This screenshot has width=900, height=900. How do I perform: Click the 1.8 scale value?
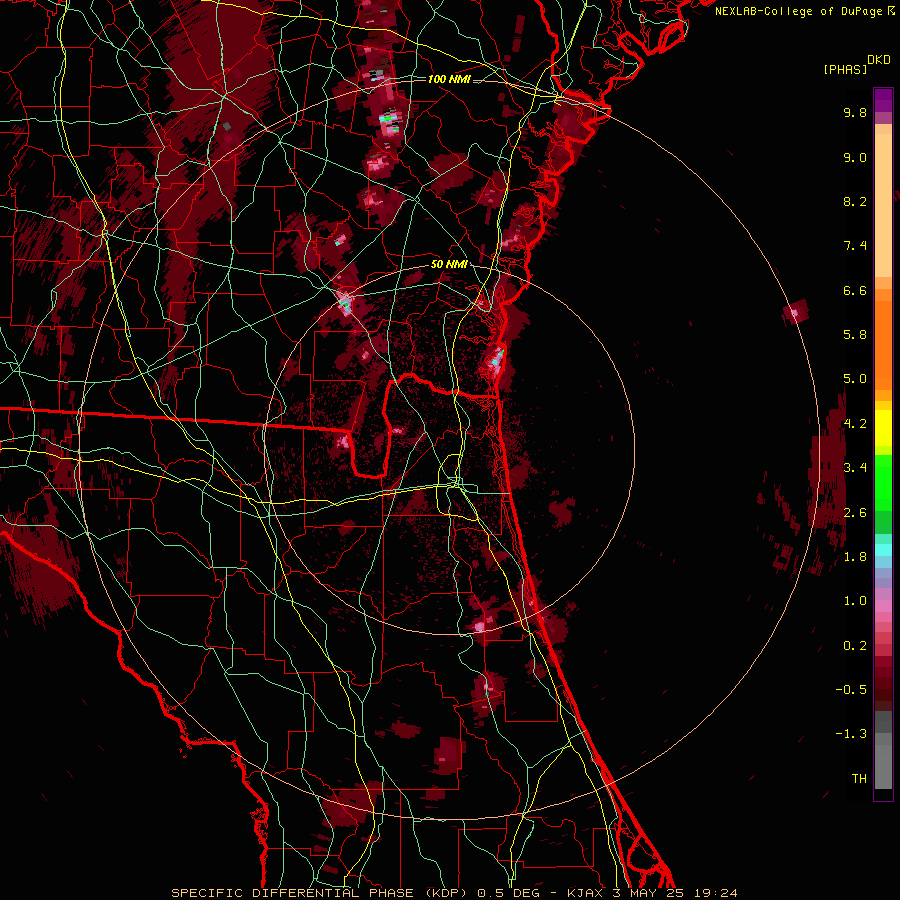pos(855,557)
